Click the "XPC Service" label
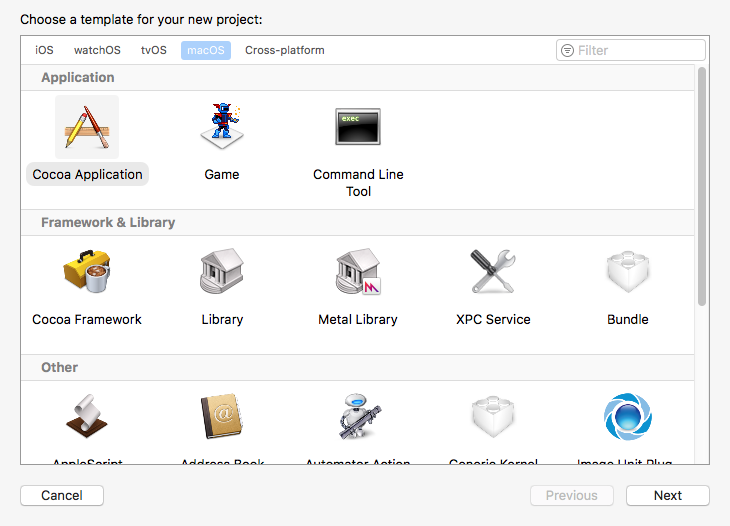Viewport: 730px width, 526px height. pyautogui.click(x=493, y=319)
